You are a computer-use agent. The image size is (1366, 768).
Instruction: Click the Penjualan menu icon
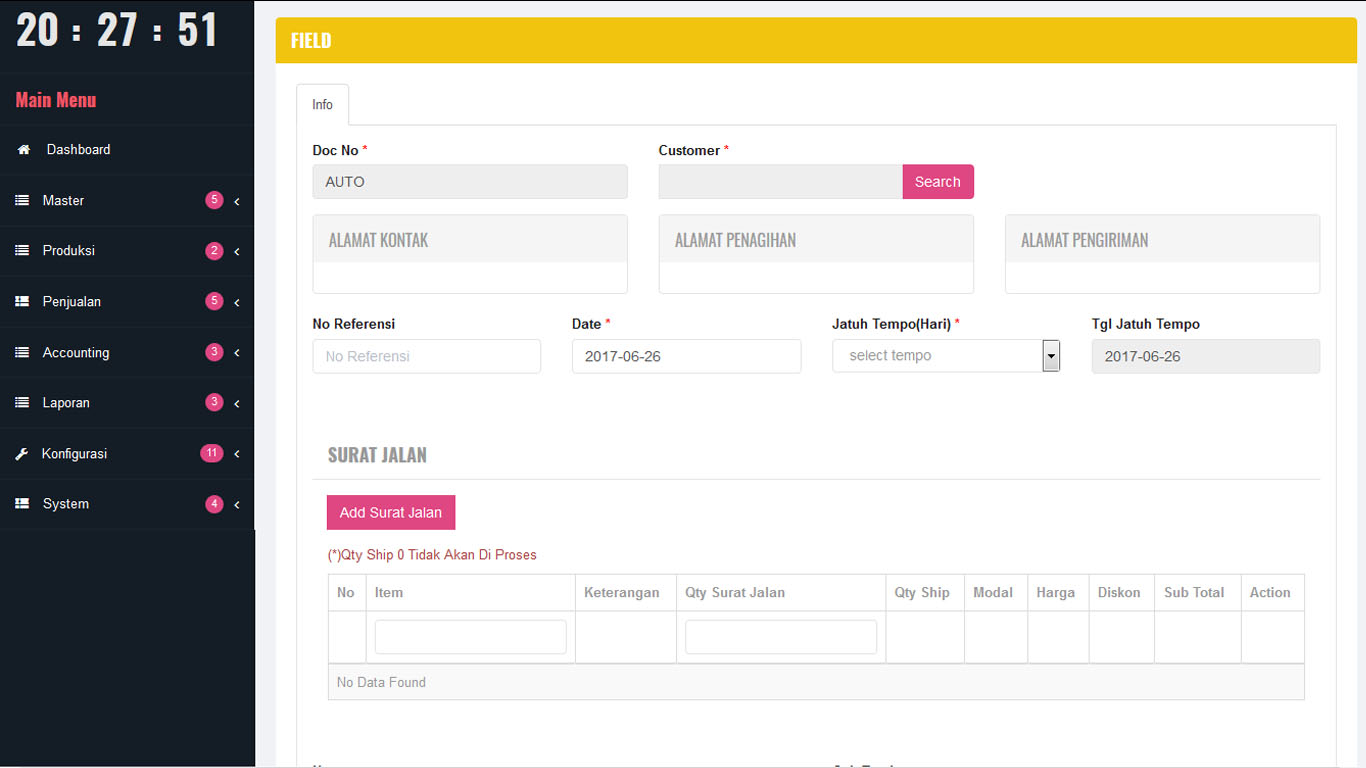click(22, 302)
